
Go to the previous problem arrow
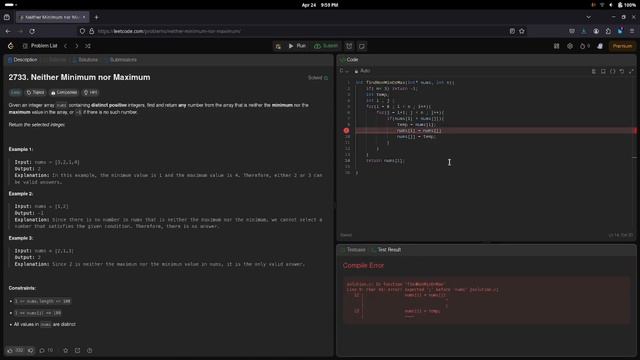click(x=66, y=46)
